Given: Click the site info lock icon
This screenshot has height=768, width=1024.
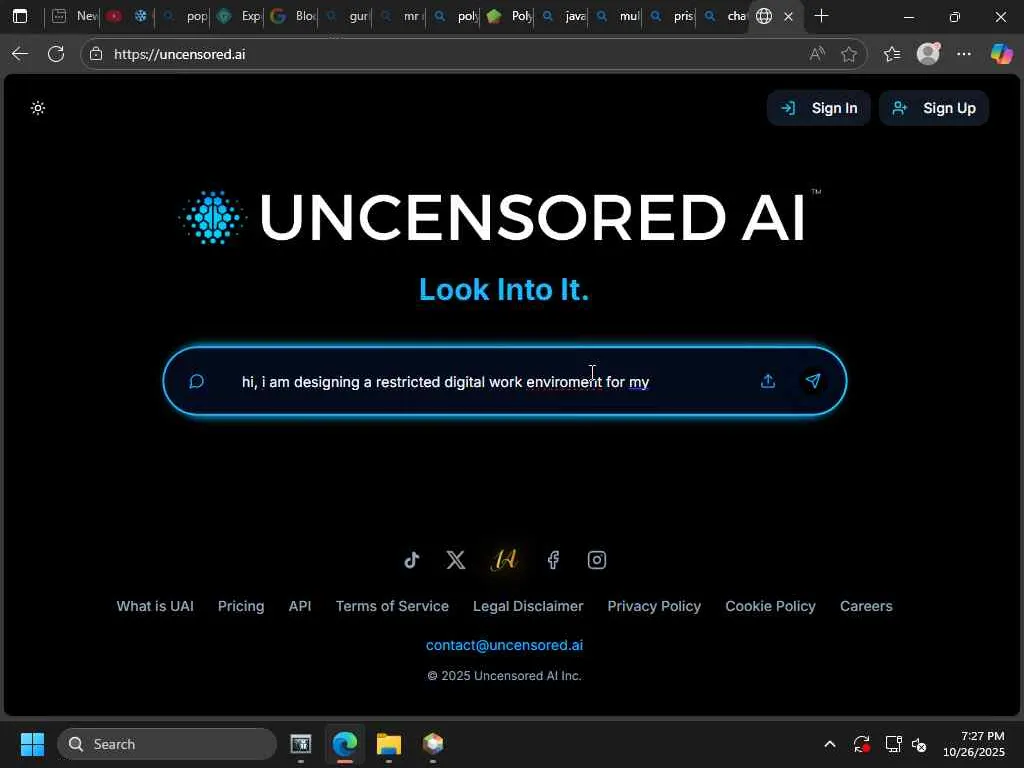Looking at the screenshot, I should 96,54.
